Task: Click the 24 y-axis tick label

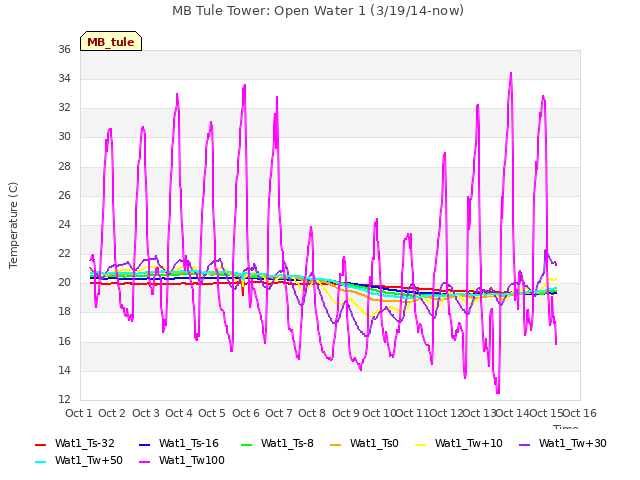Action: pyautogui.click(x=64, y=224)
